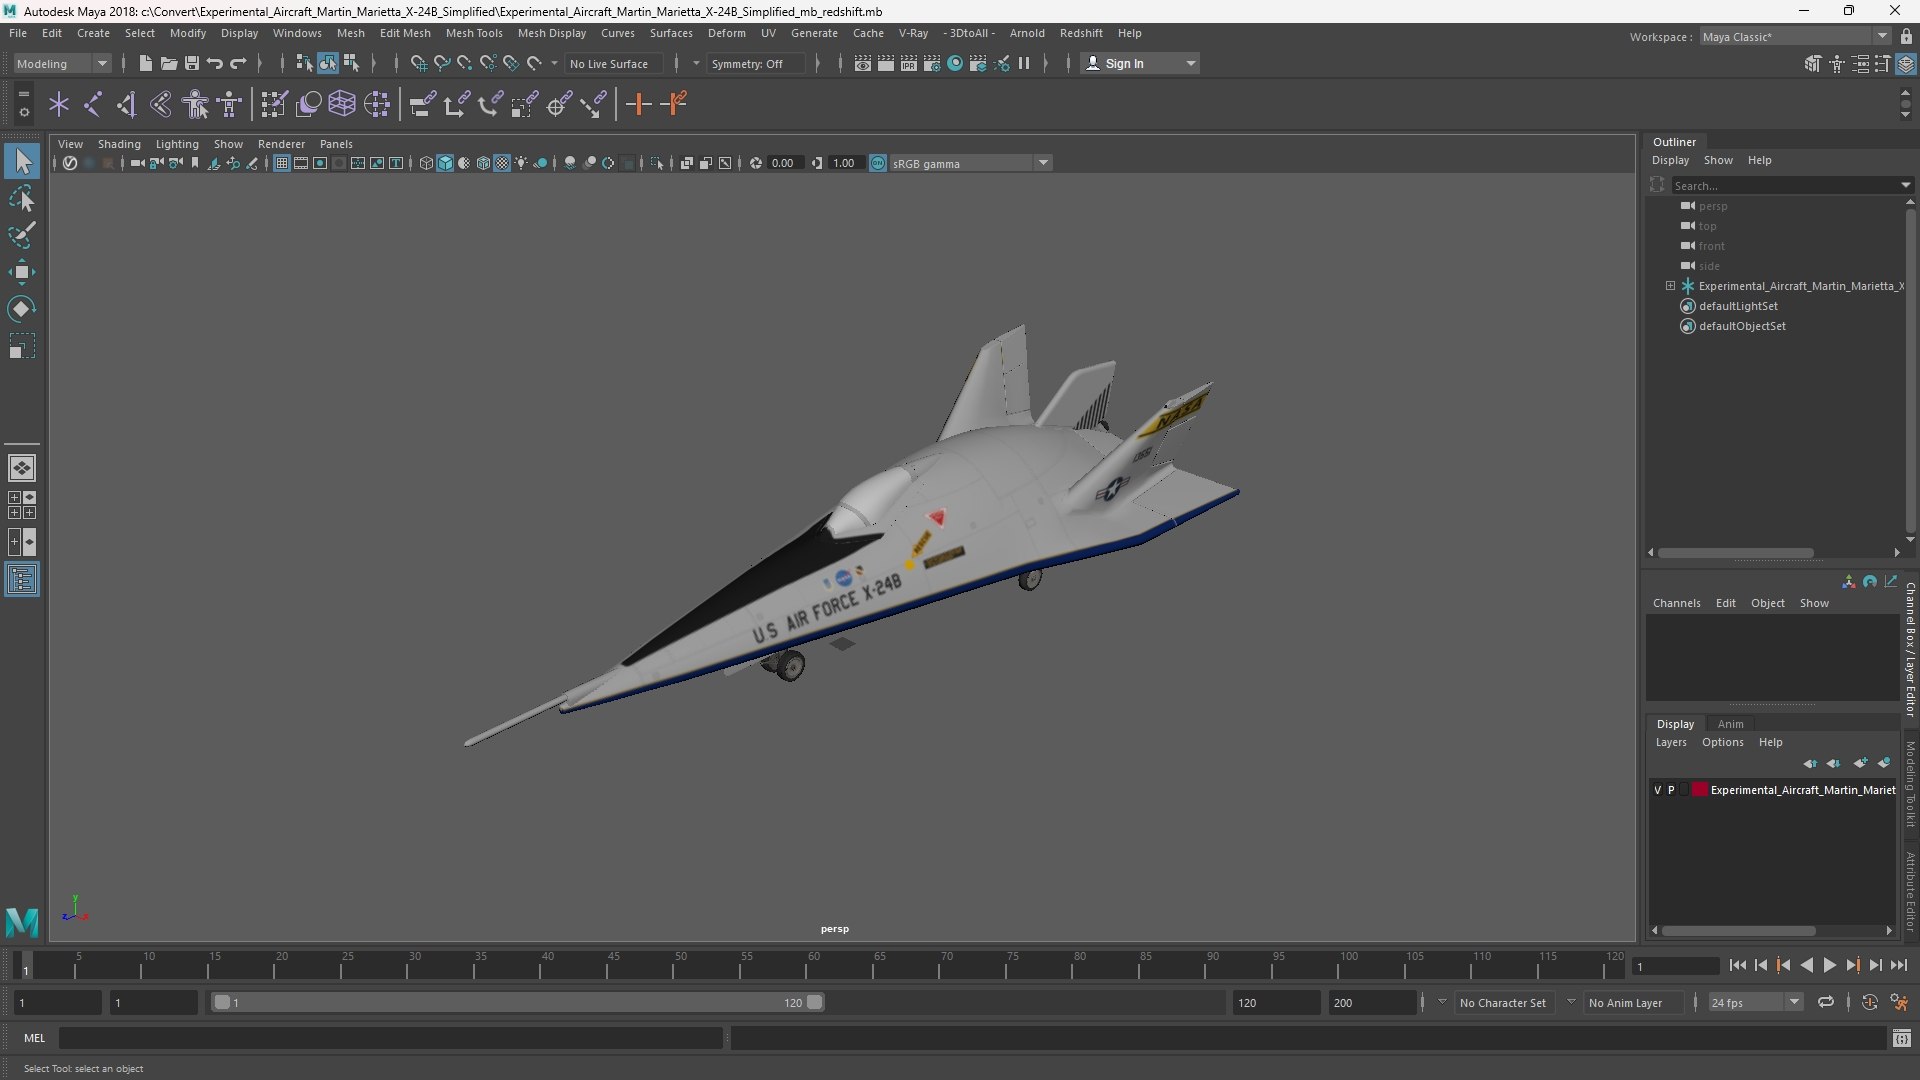Open Script Editor icon beside command line
Image resolution: width=1920 pixels, height=1080 pixels.
click(1902, 1039)
